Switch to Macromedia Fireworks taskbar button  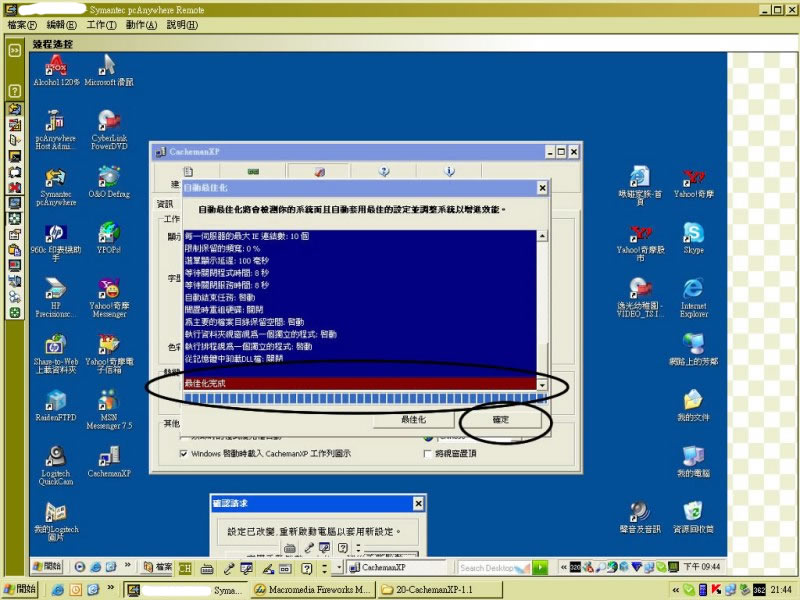[x=313, y=590]
